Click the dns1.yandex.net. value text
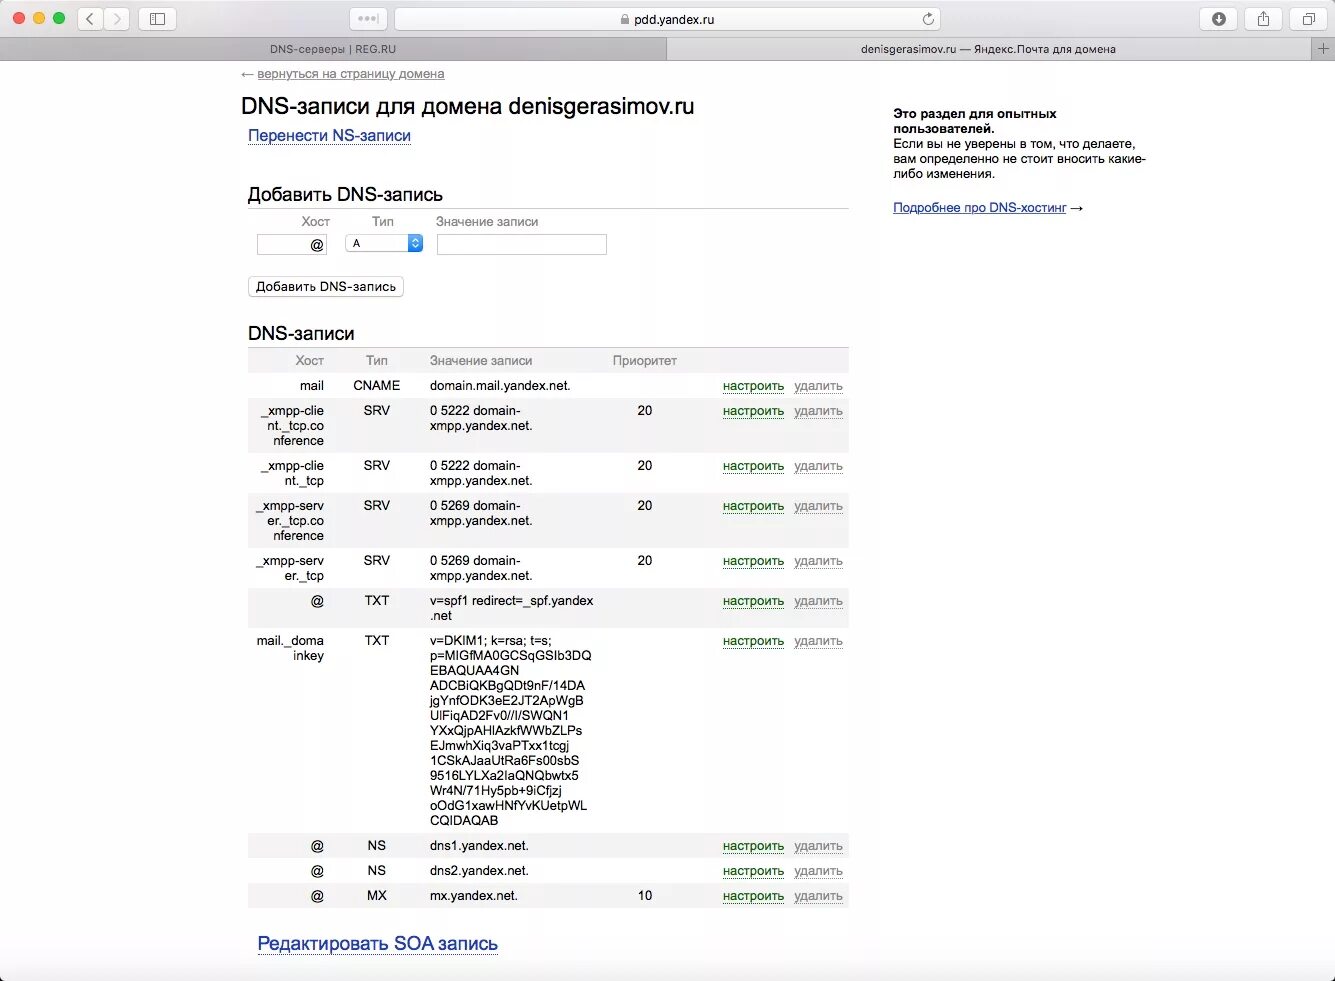 pos(479,846)
